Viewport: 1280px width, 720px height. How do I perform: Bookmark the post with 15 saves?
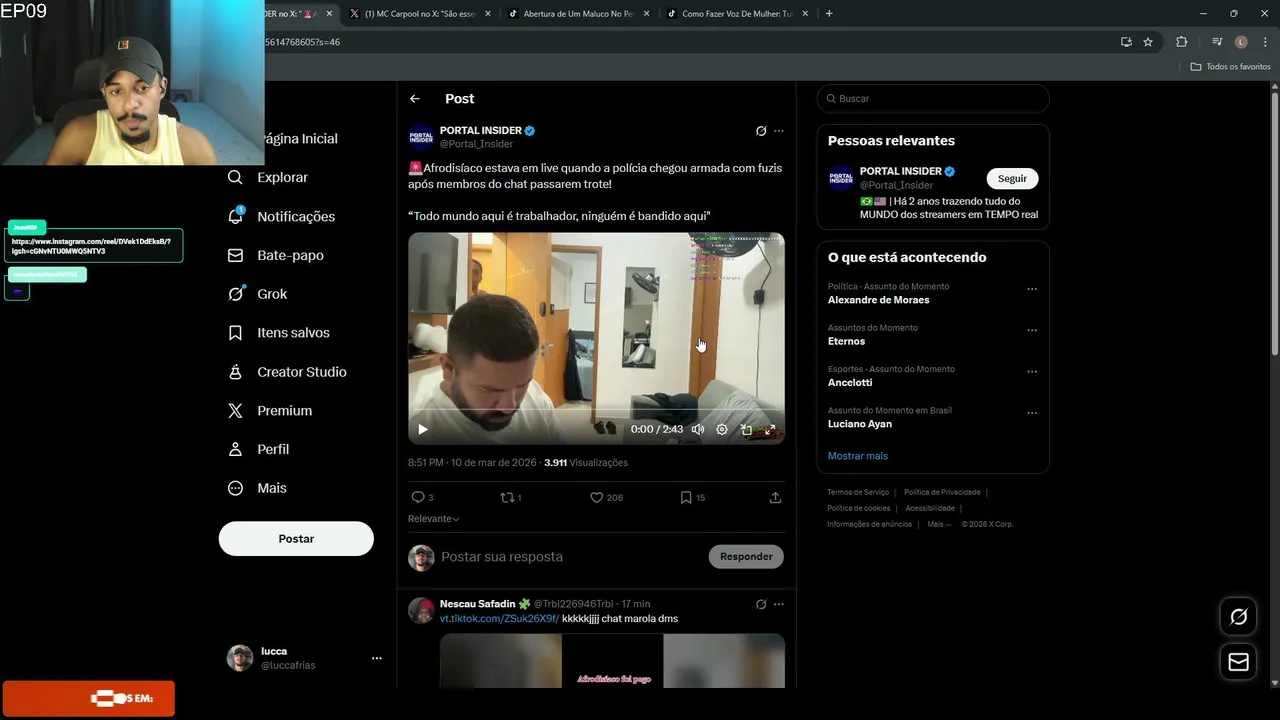tap(692, 497)
